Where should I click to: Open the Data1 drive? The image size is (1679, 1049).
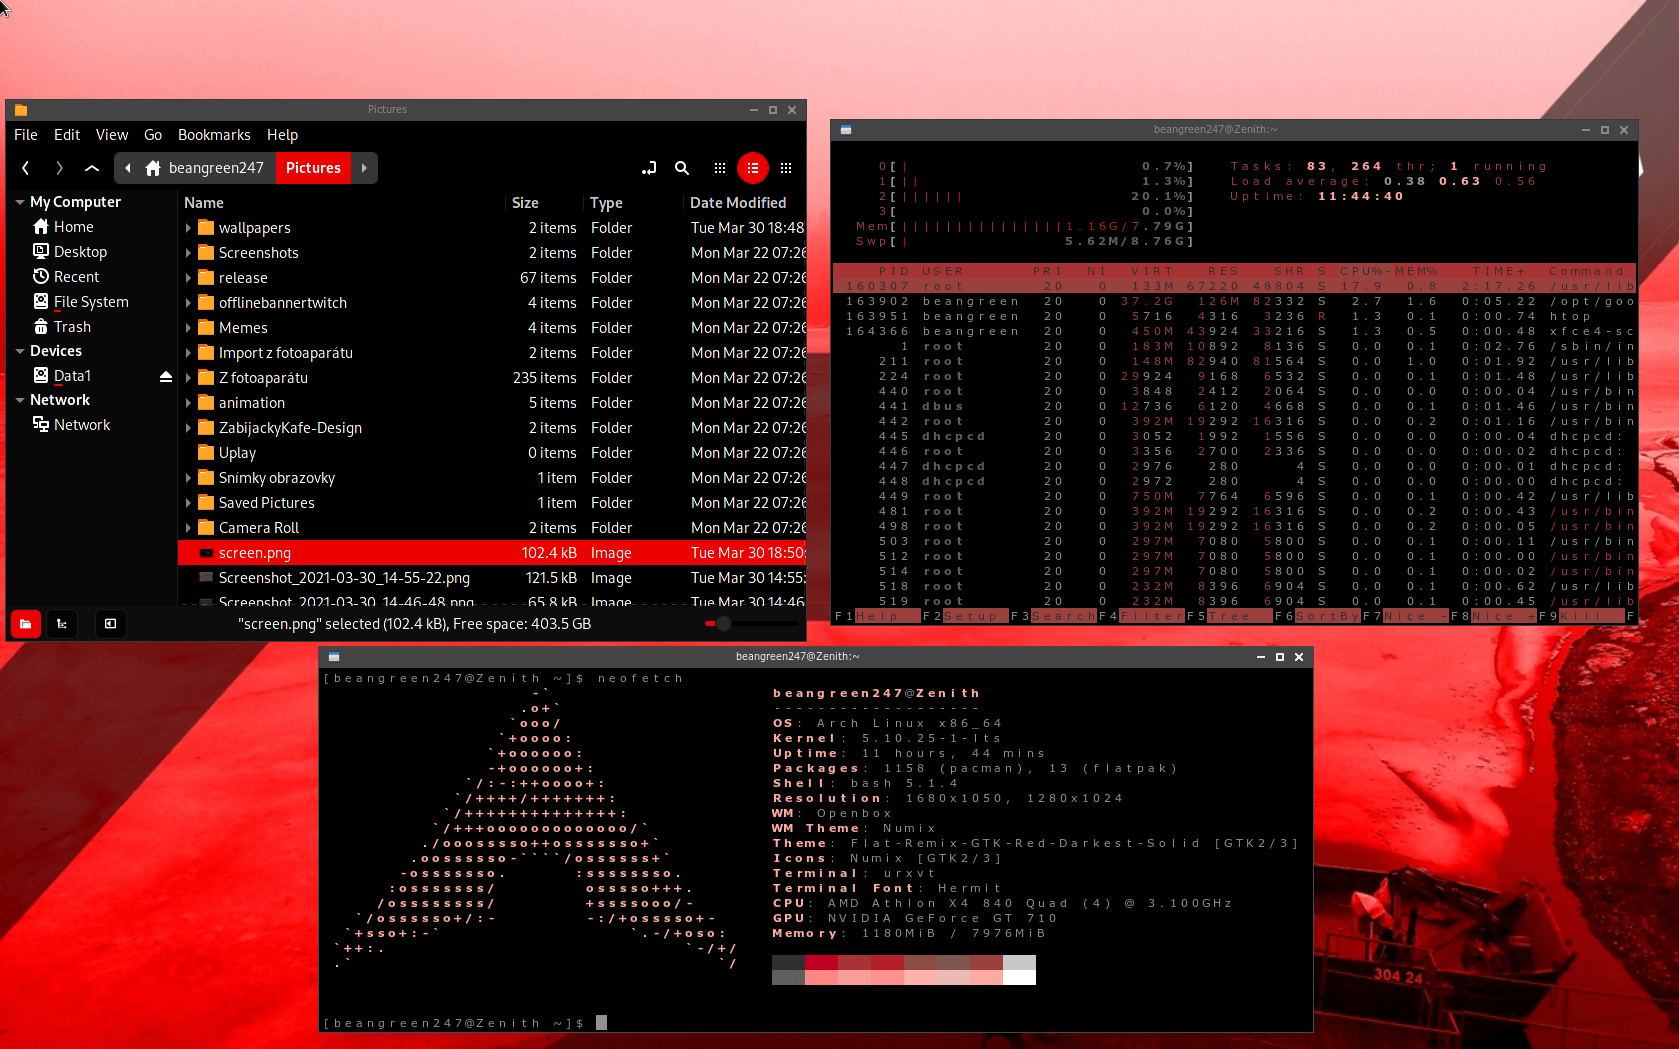(x=62, y=376)
